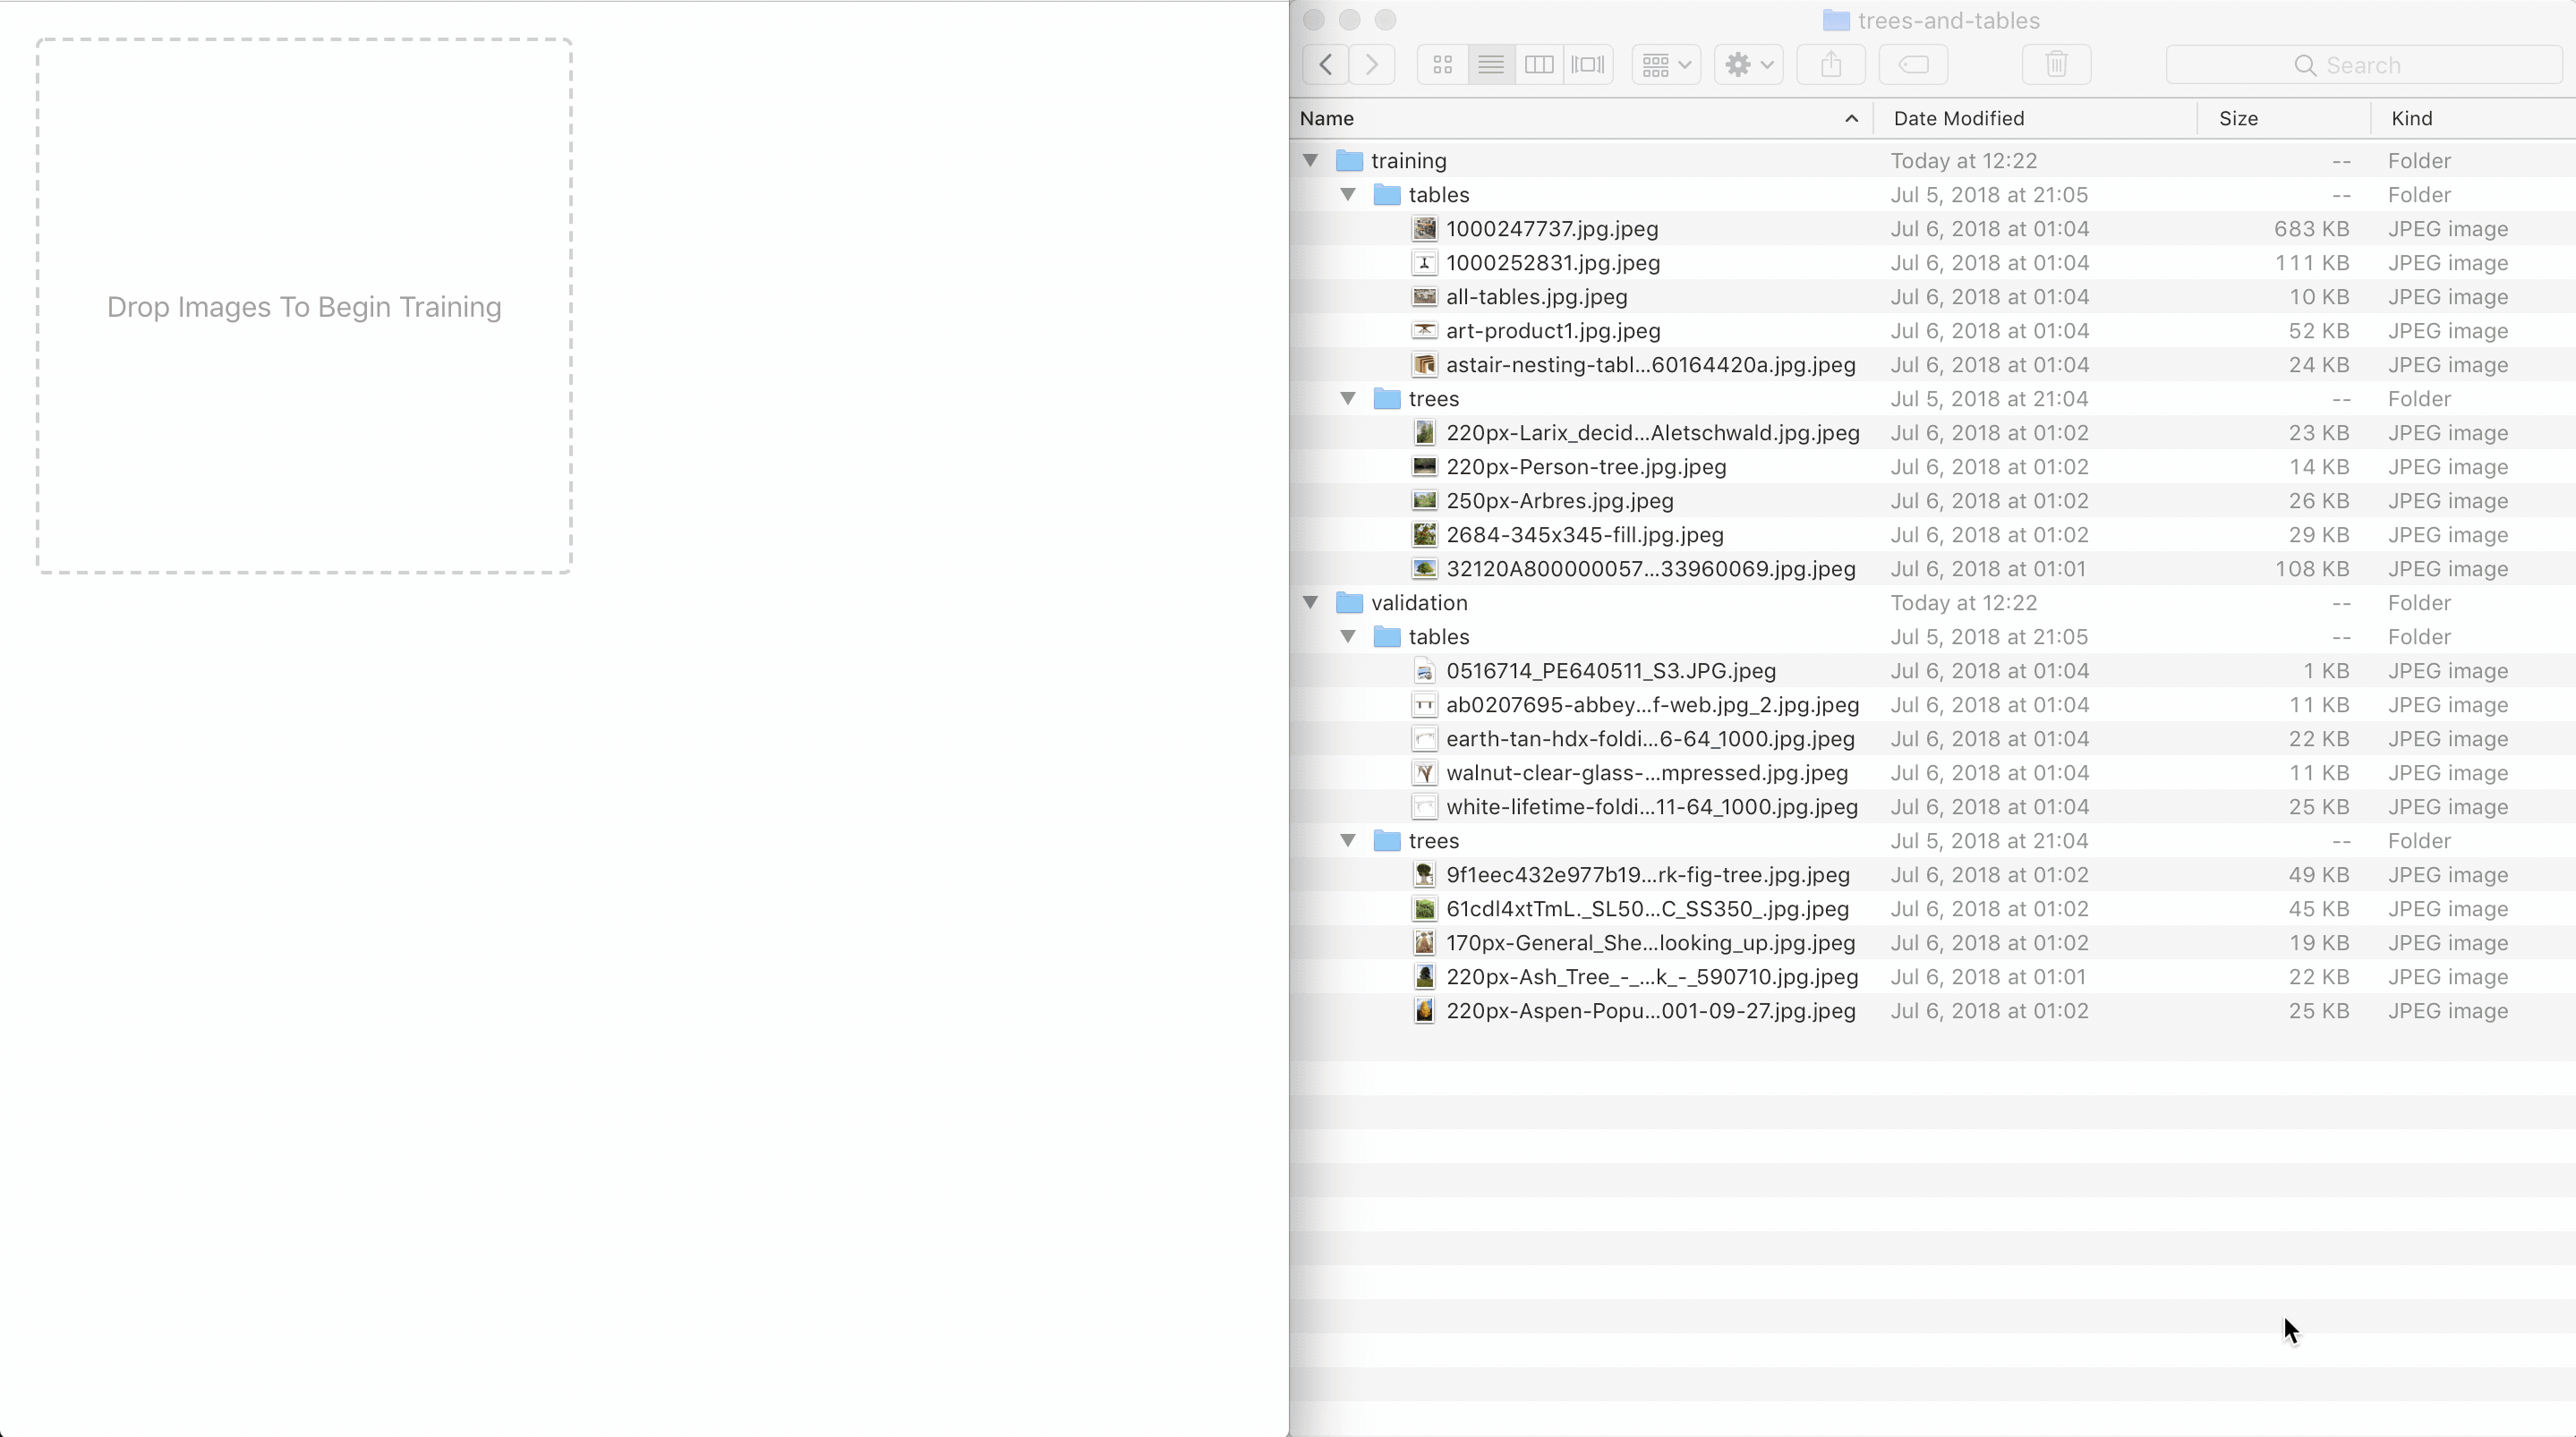Switch Finder to column view
2576x1437 pixels.
pos(1539,65)
